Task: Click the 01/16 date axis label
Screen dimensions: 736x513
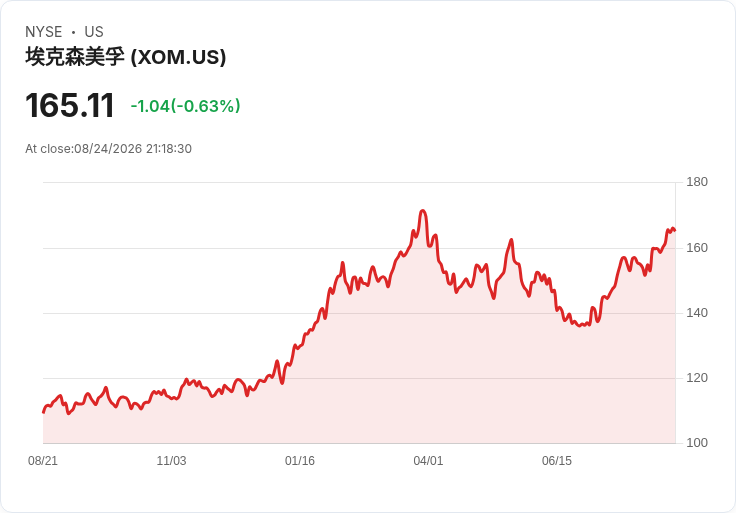Action: (300, 461)
